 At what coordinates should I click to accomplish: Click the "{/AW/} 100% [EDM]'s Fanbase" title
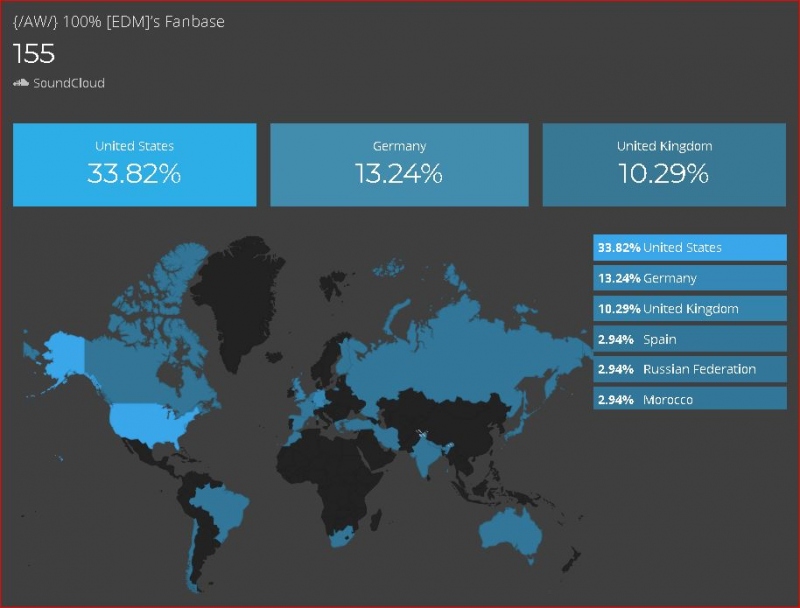point(118,21)
